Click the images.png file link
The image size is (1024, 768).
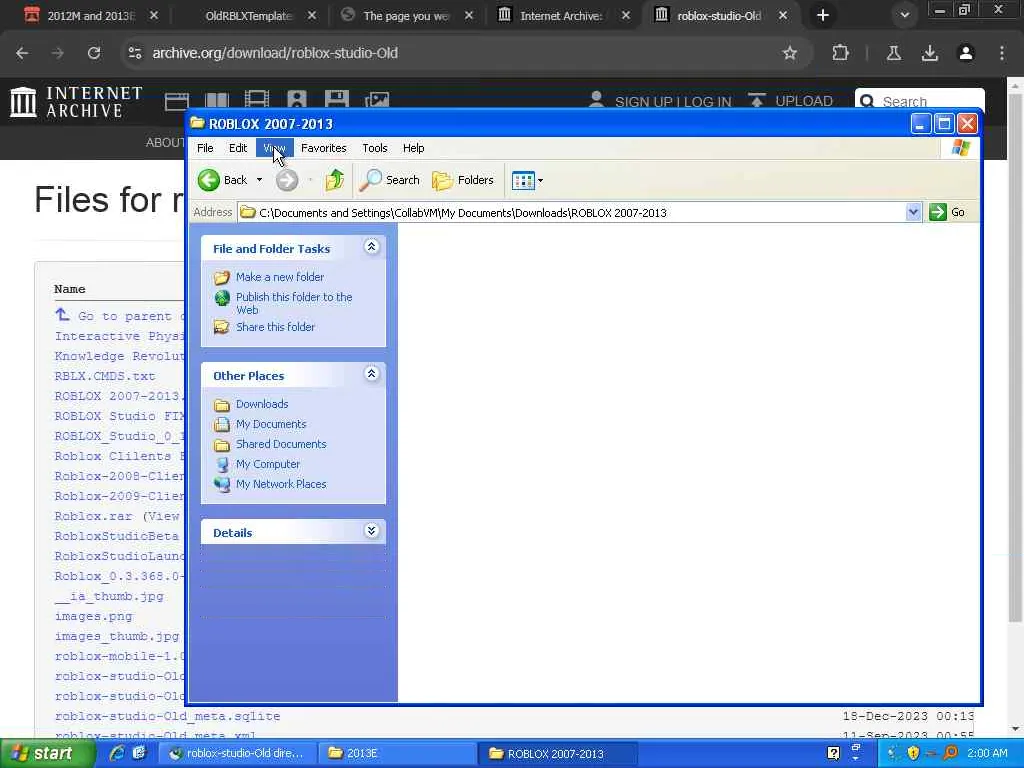(x=93, y=616)
